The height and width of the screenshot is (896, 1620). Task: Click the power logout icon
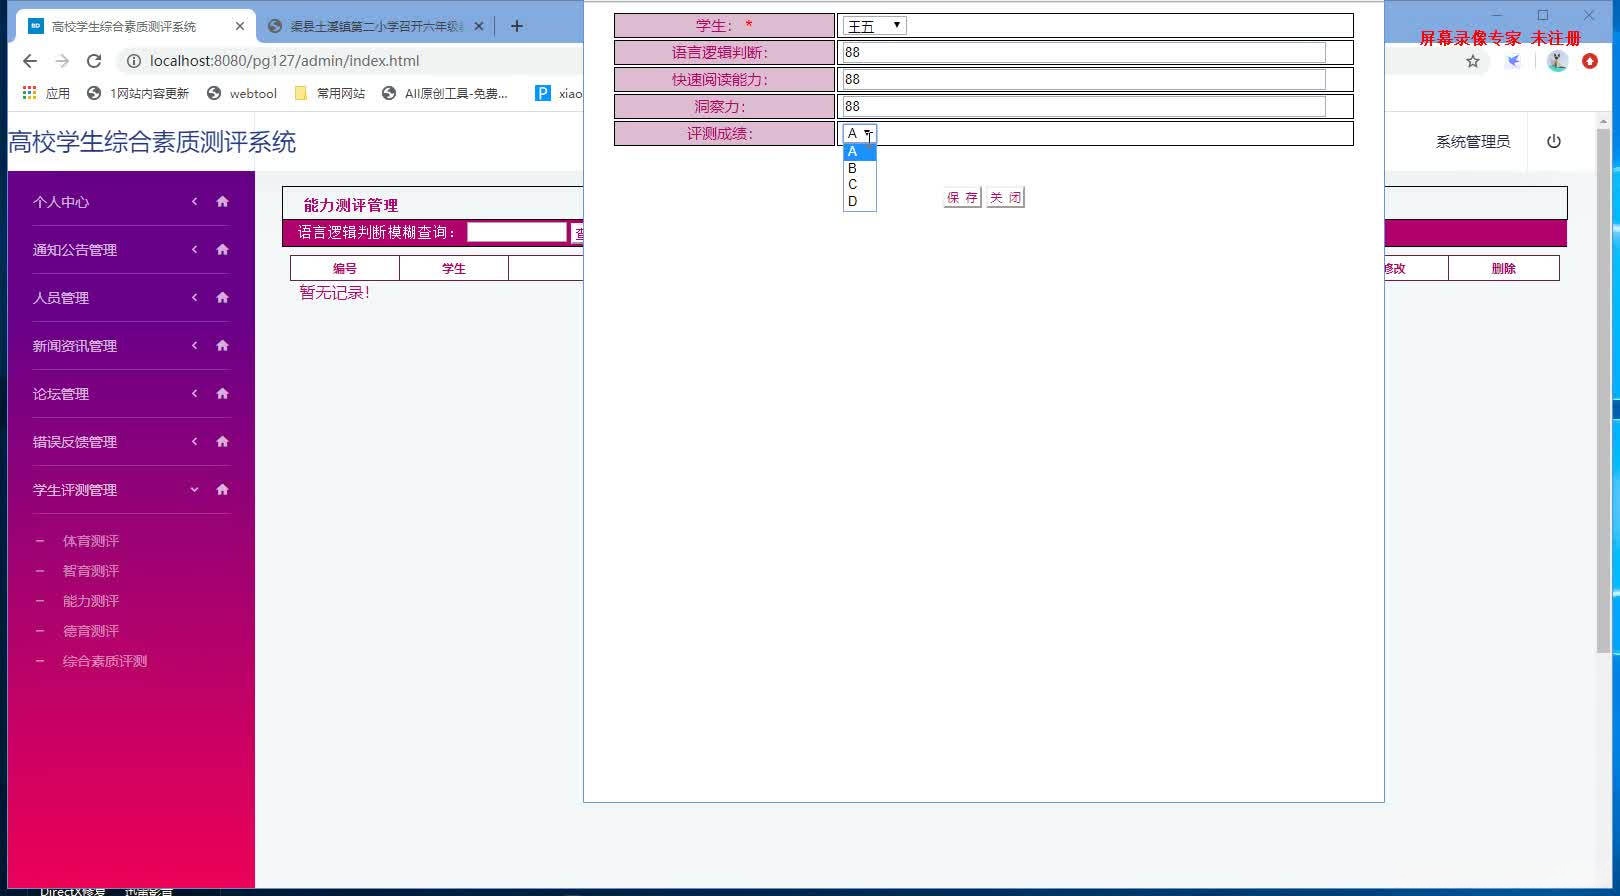pyautogui.click(x=1554, y=141)
